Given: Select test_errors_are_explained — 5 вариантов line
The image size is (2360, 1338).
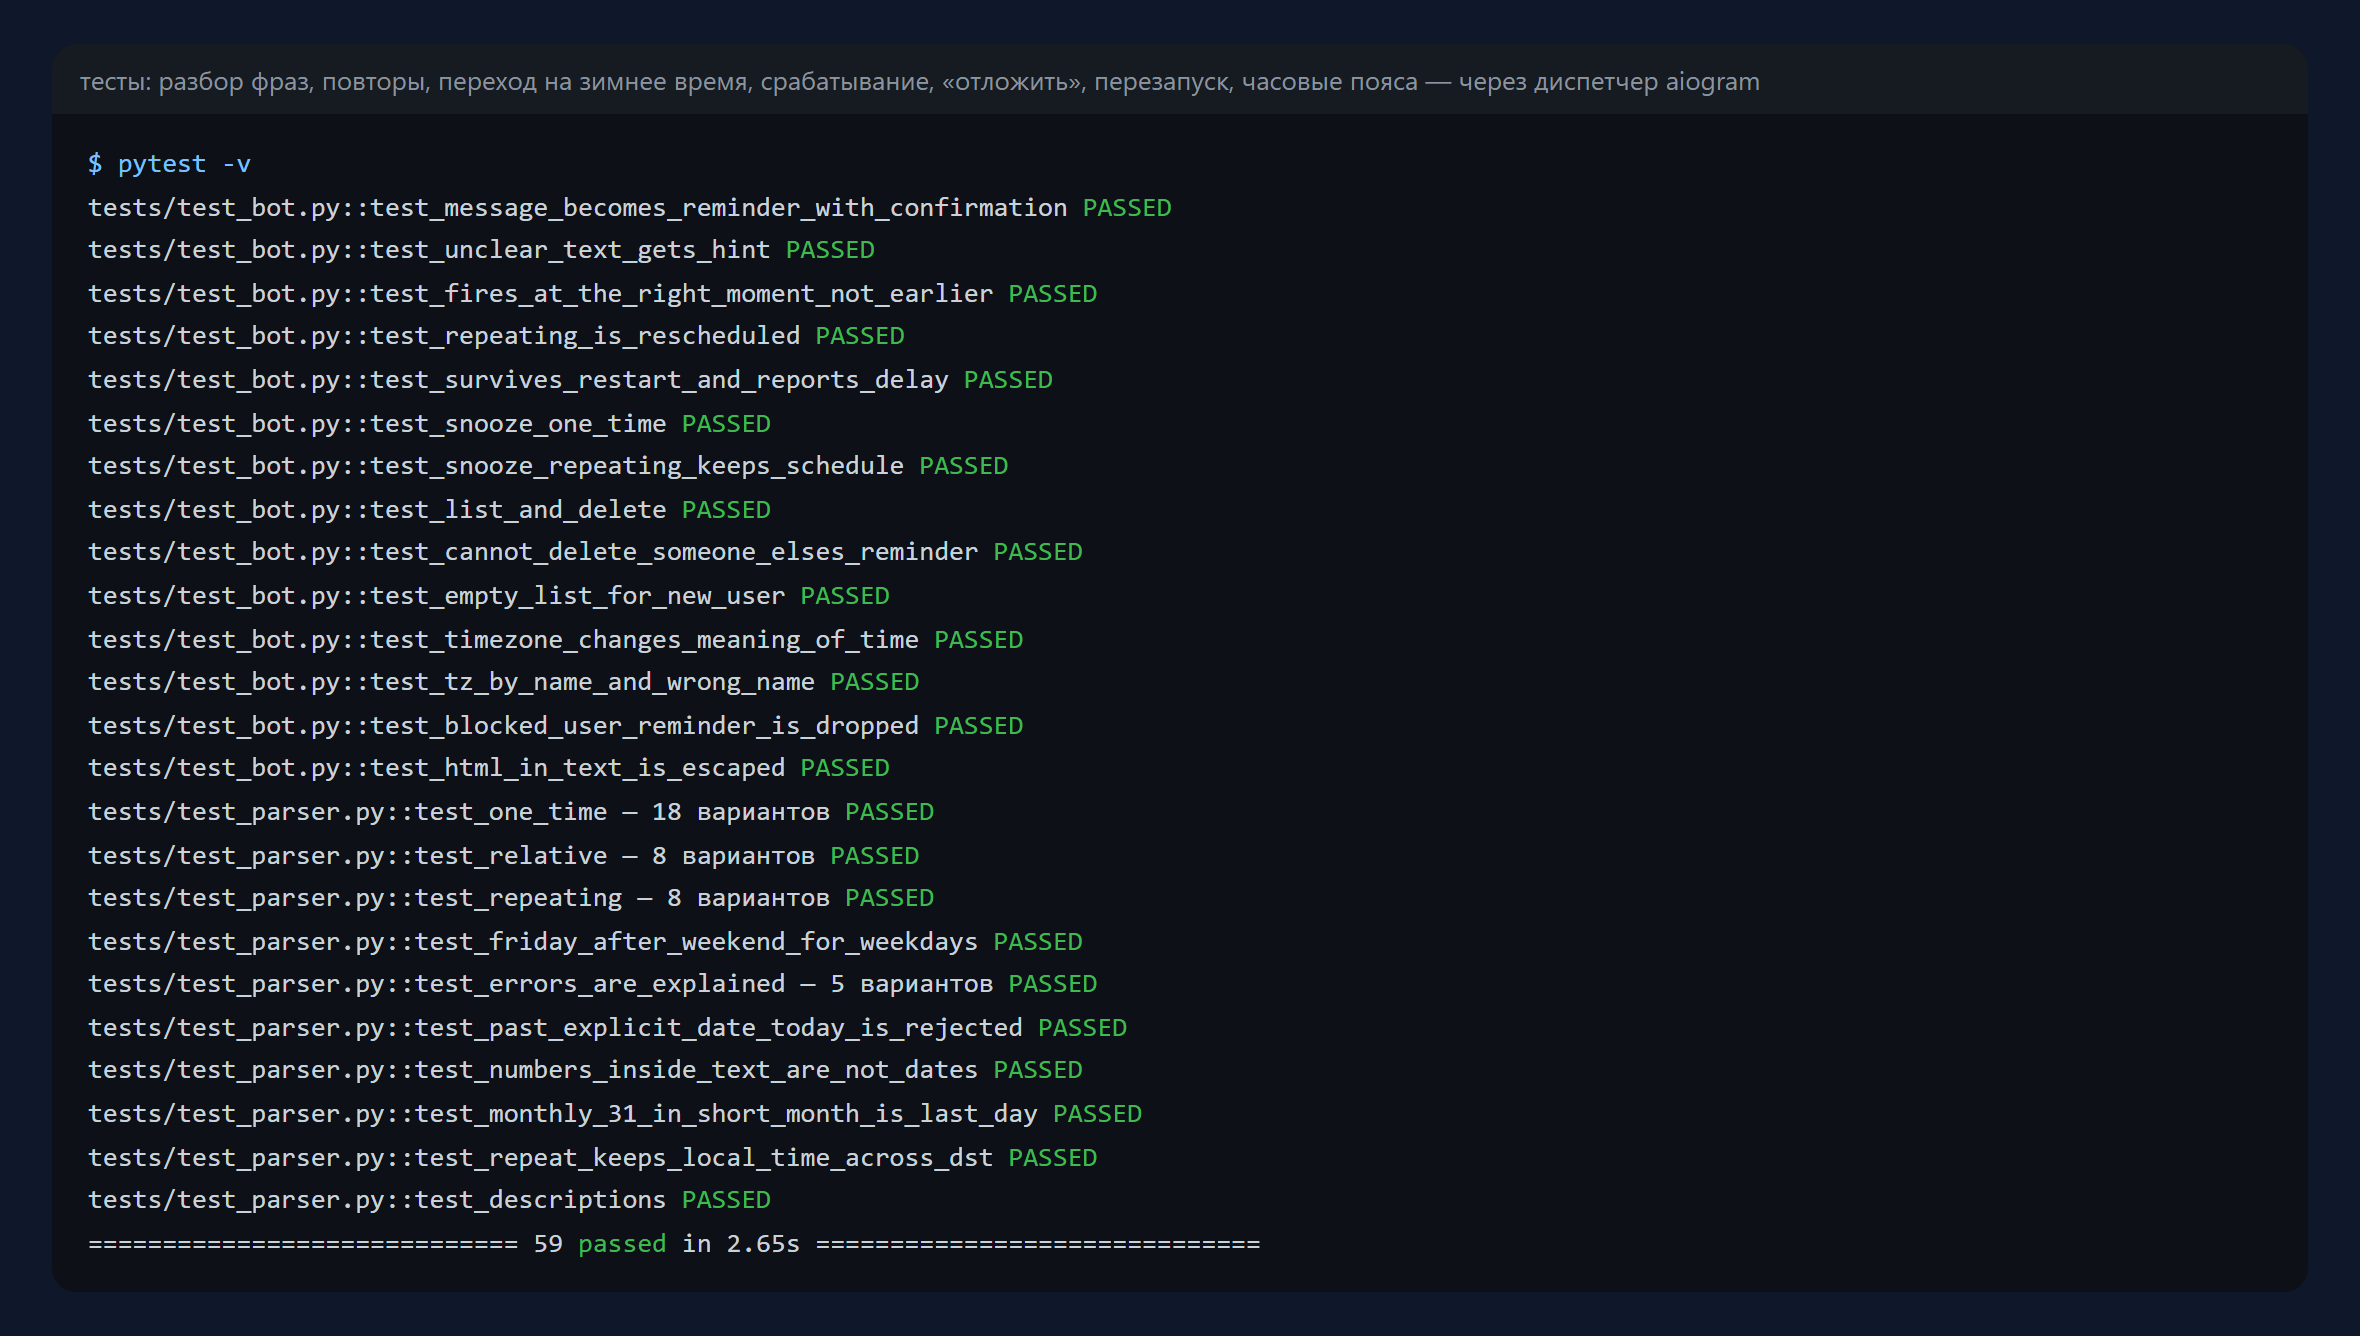Looking at the screenshot, I should pyautogui.click(x=593, y=984).
